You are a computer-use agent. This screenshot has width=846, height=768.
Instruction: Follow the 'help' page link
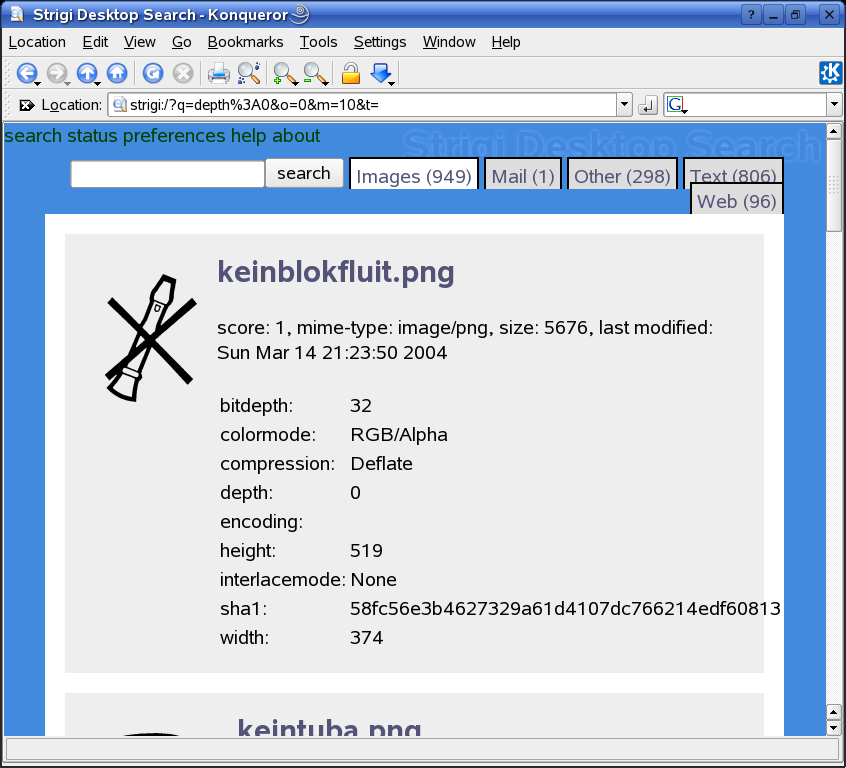pyautogui.click(x=249, y=135)
